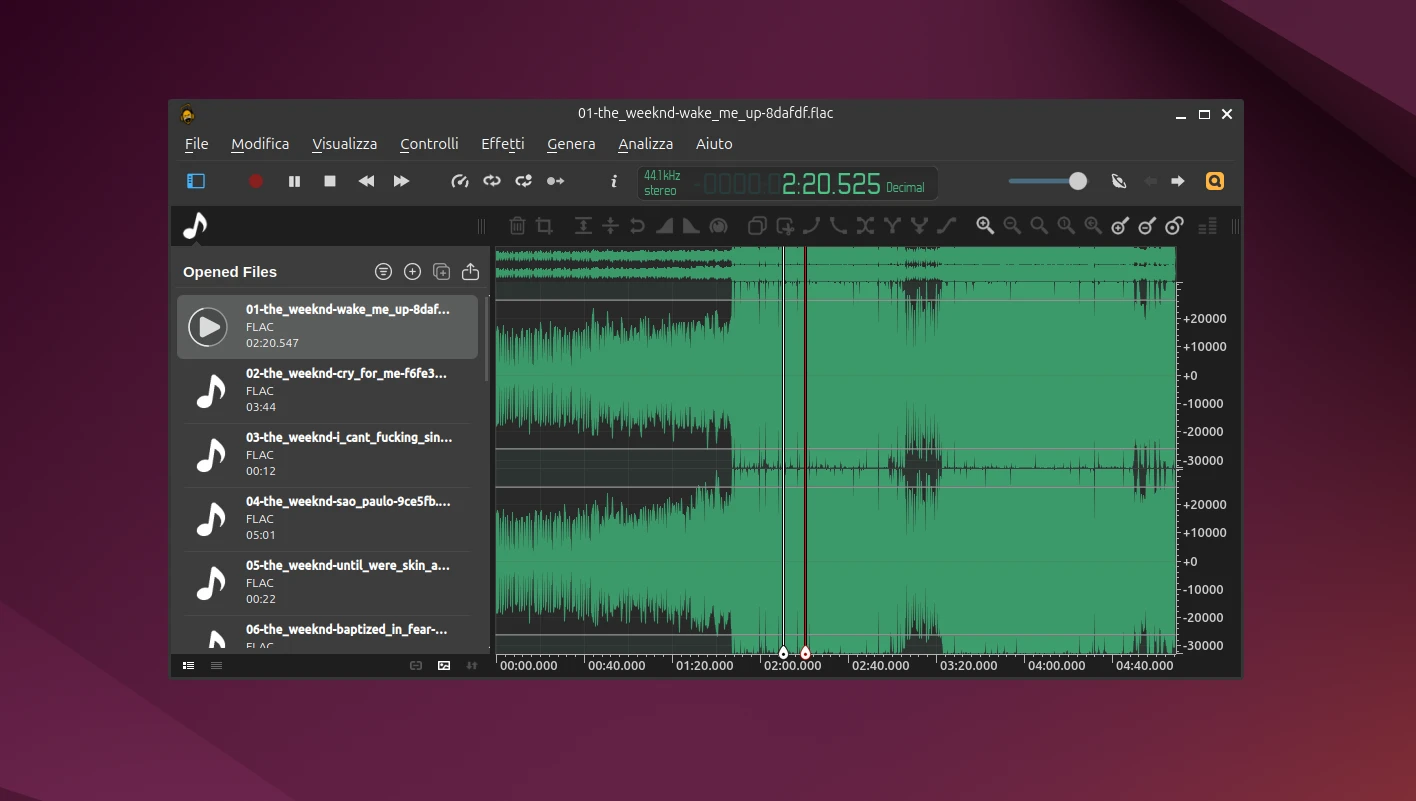Export files using the share icon
The width and height of the screenshot is (1416, 801).
click(470, 271)
